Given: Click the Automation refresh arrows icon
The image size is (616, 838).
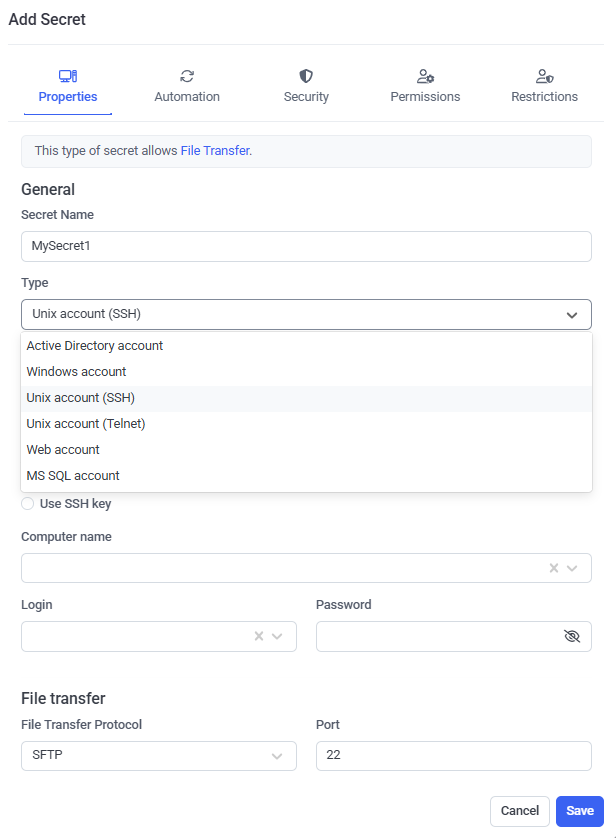Looking at the screenshot, I should point(187,76).
